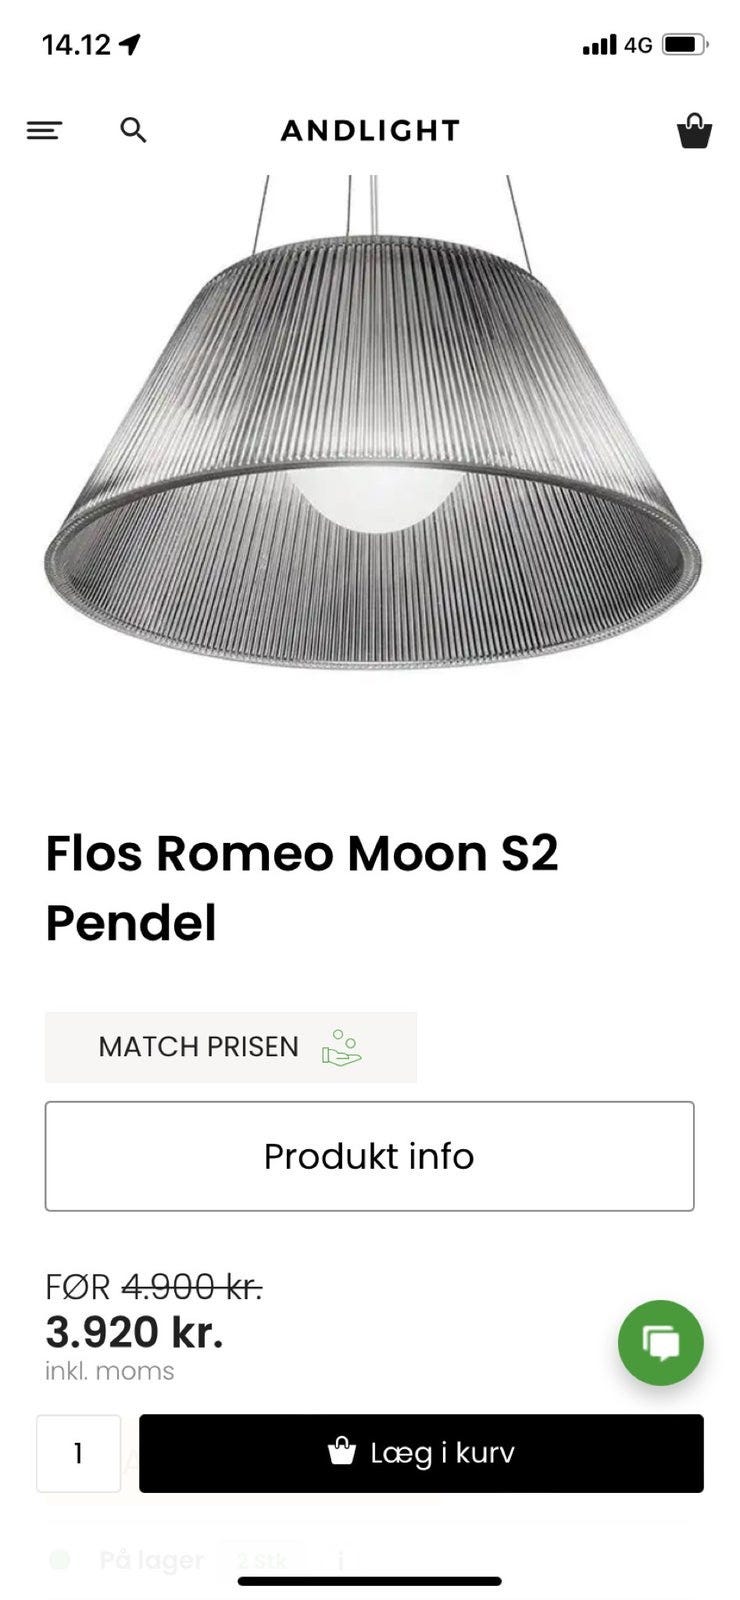
Task: Click the crossed-out 4.900 kr. price
Action: [x=192, y=1287]
